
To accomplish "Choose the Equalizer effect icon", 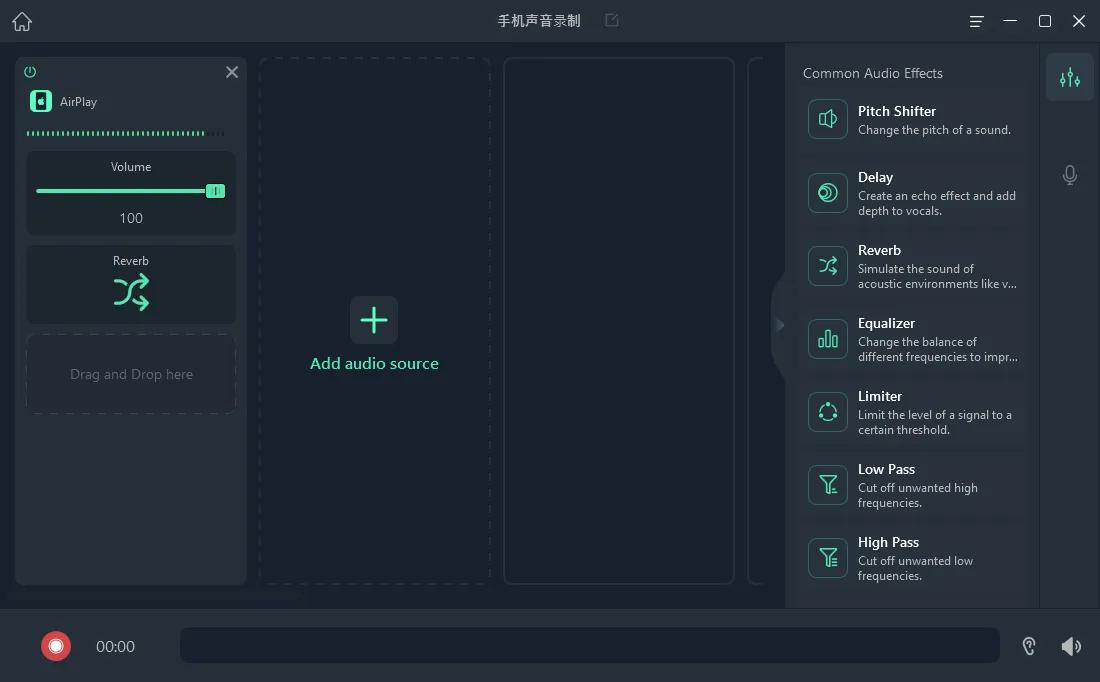I will (x=828, y=339).
